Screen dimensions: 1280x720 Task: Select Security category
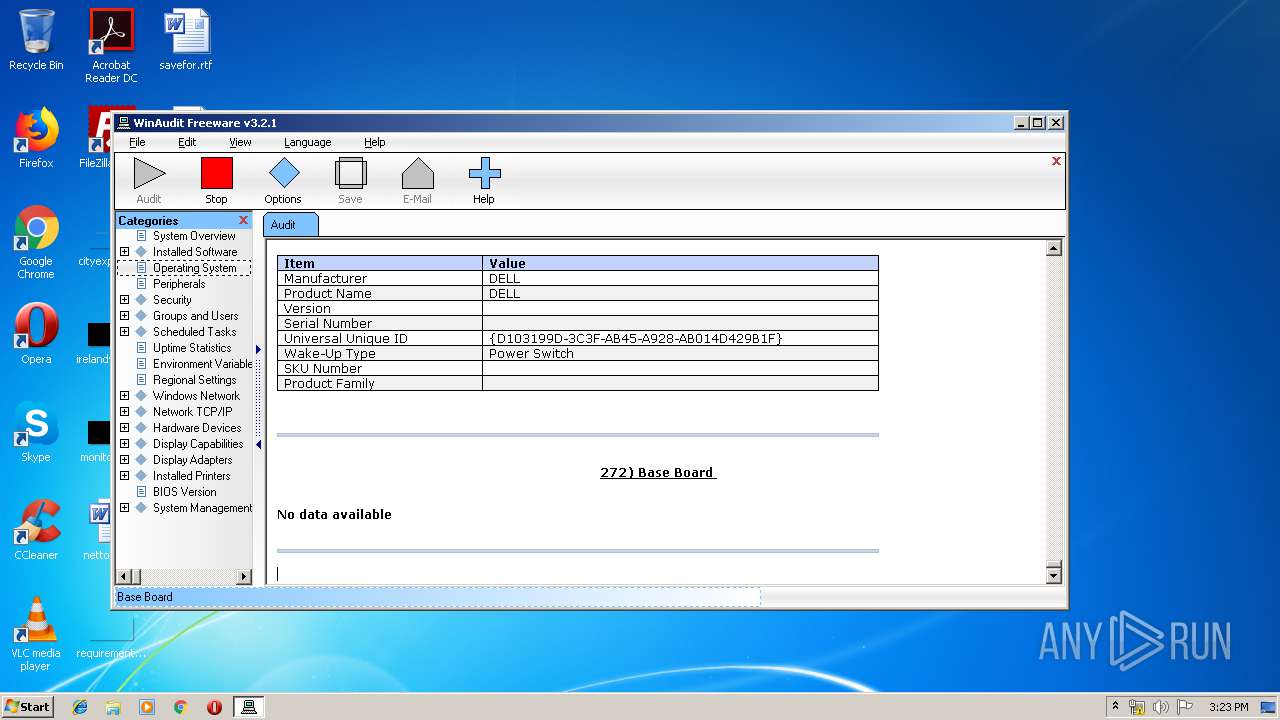[x=172, y=300]
